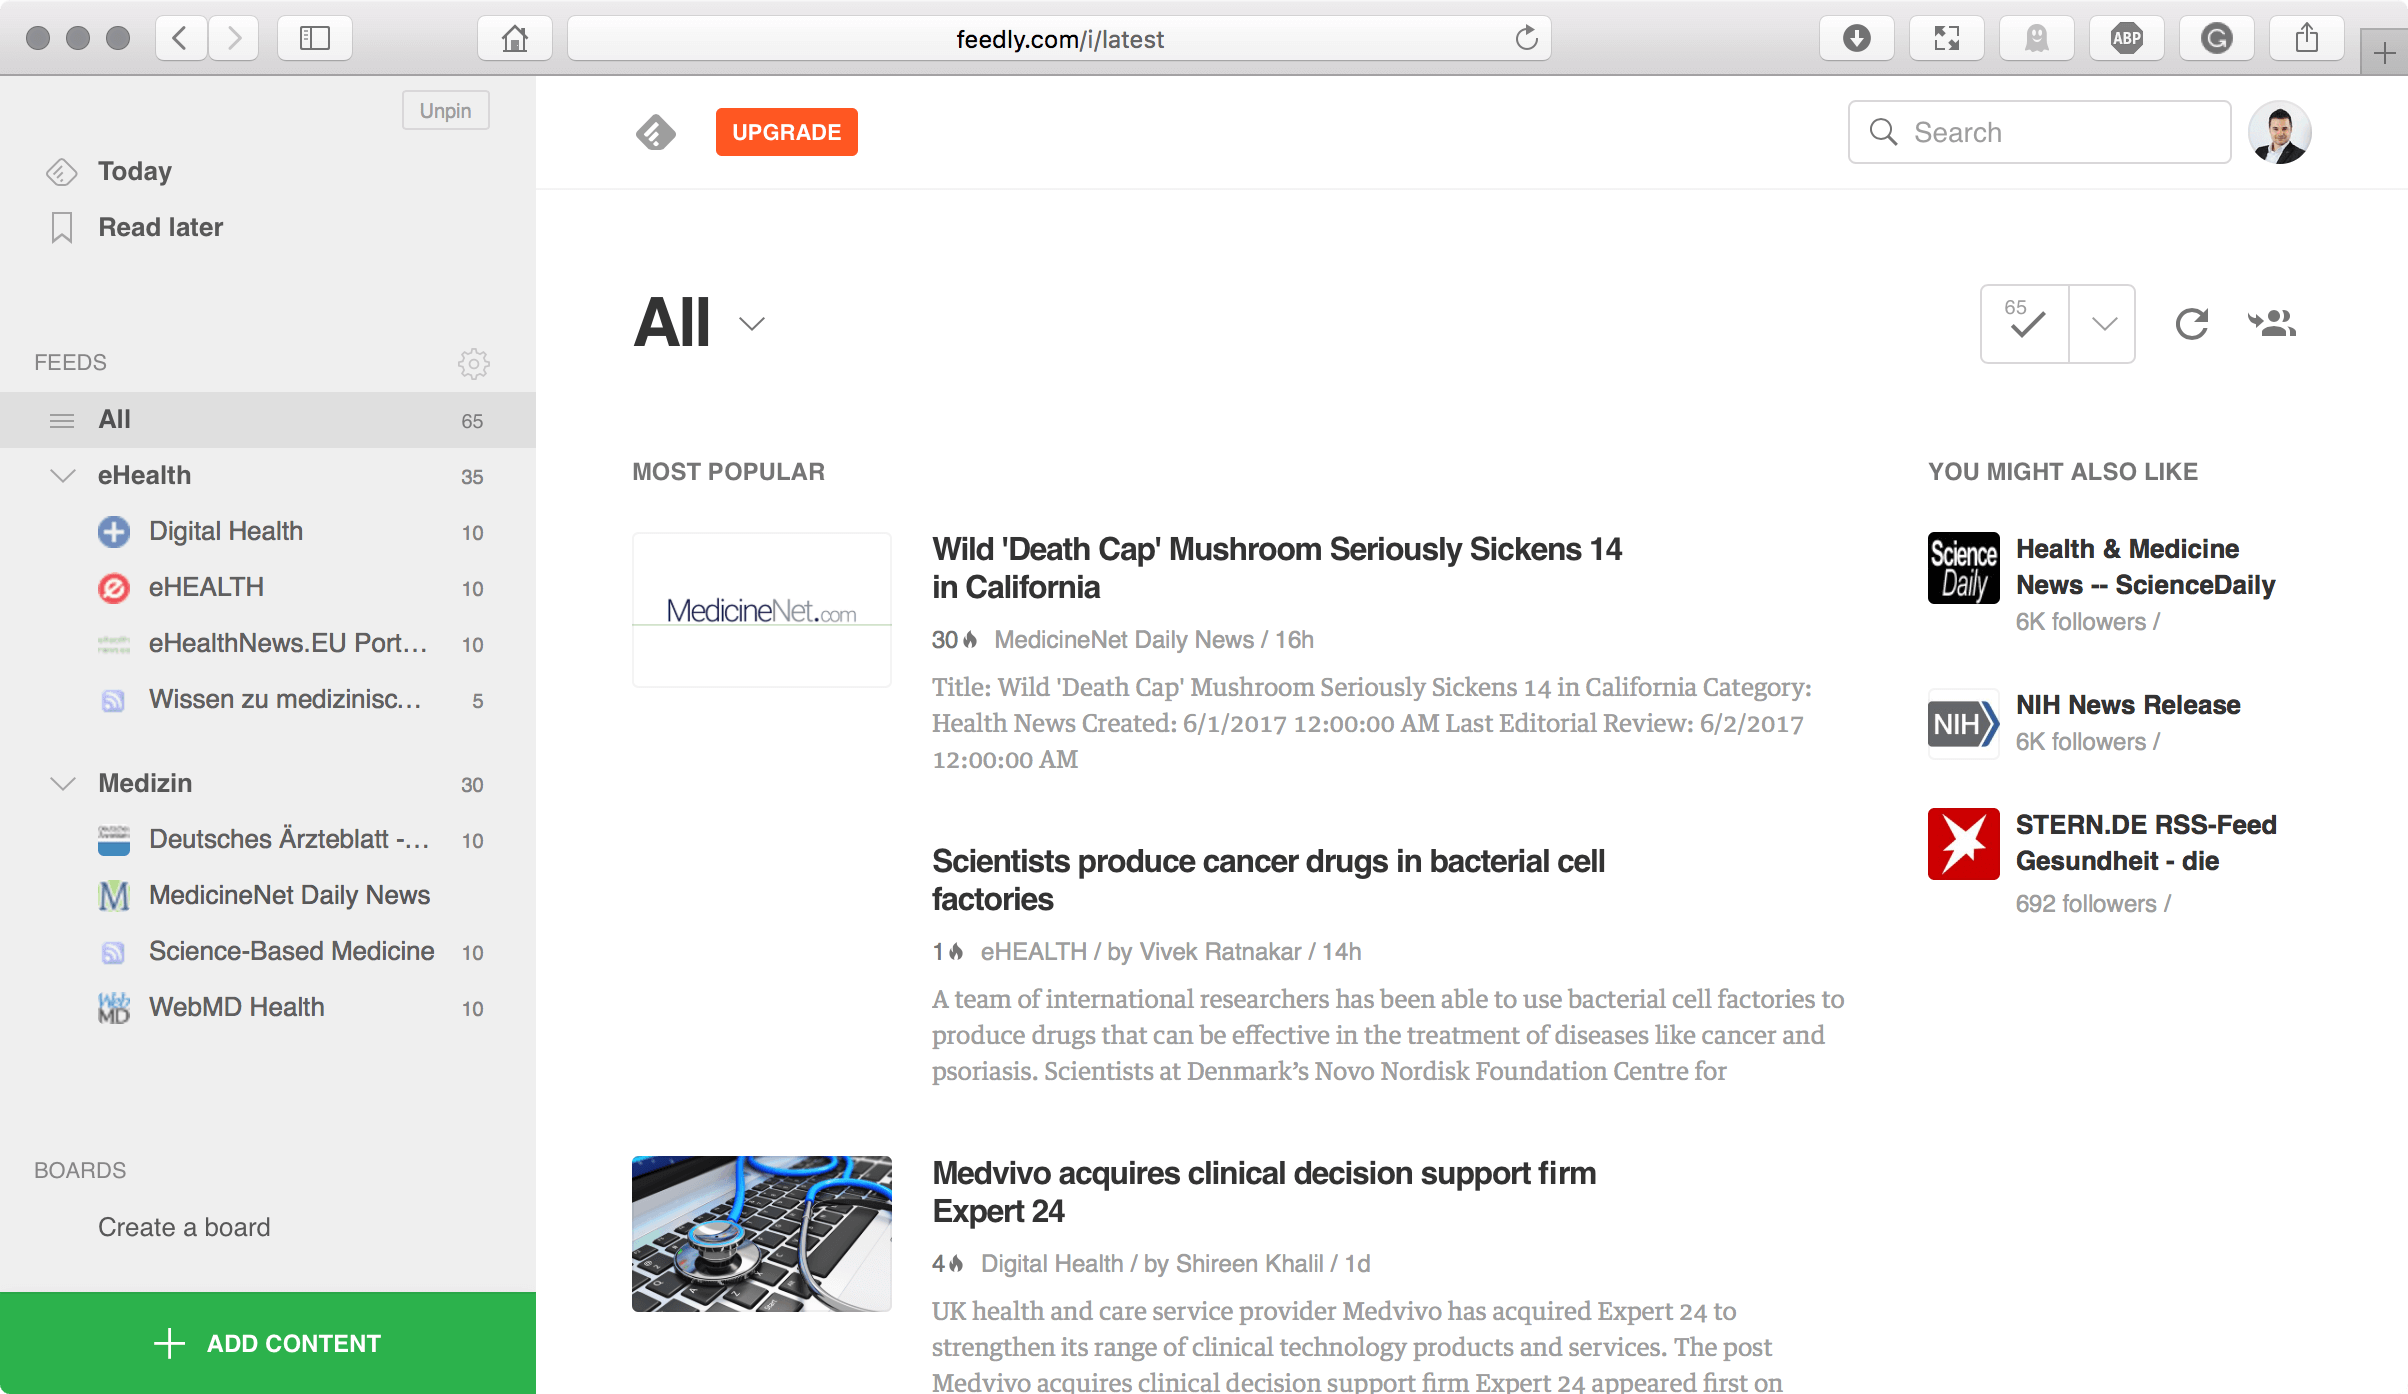Viewport: 2408px width, 1394px height.
Task: Go back with Safari back arrow
Action: click(x=181, y=38)
